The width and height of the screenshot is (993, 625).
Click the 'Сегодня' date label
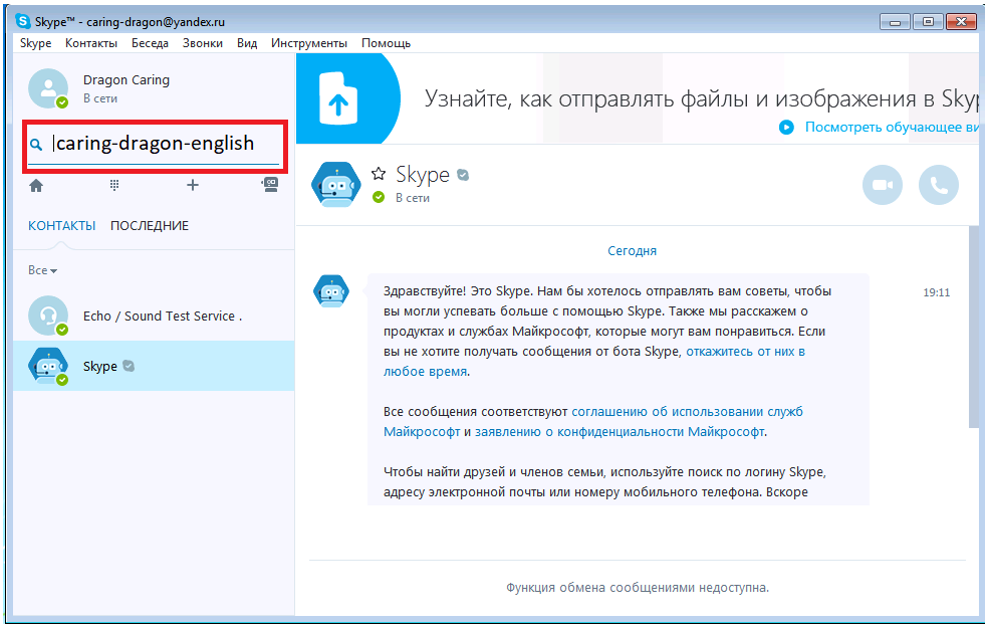632,251
